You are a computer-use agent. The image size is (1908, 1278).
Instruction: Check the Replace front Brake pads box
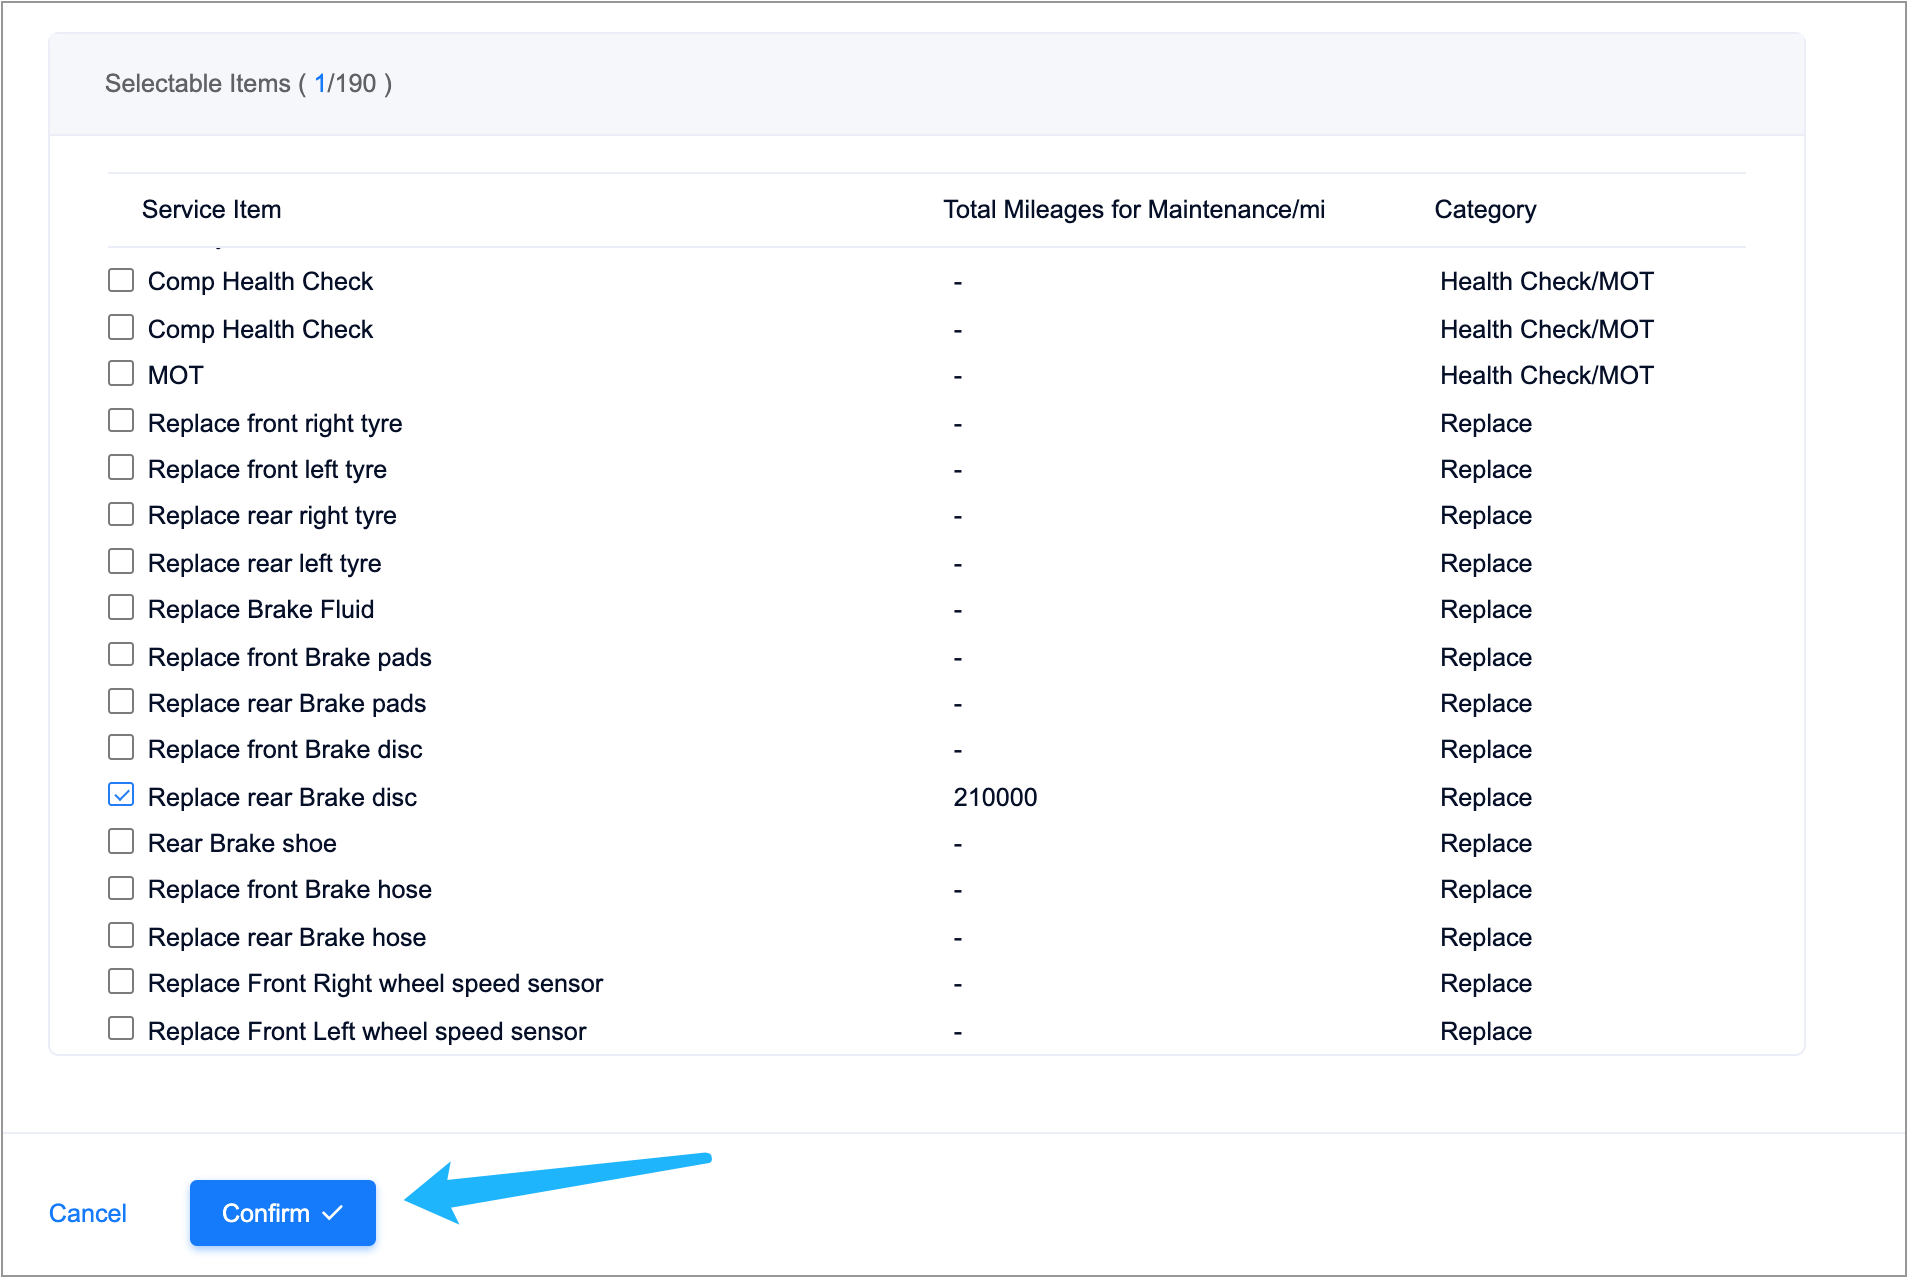[121, 655]
